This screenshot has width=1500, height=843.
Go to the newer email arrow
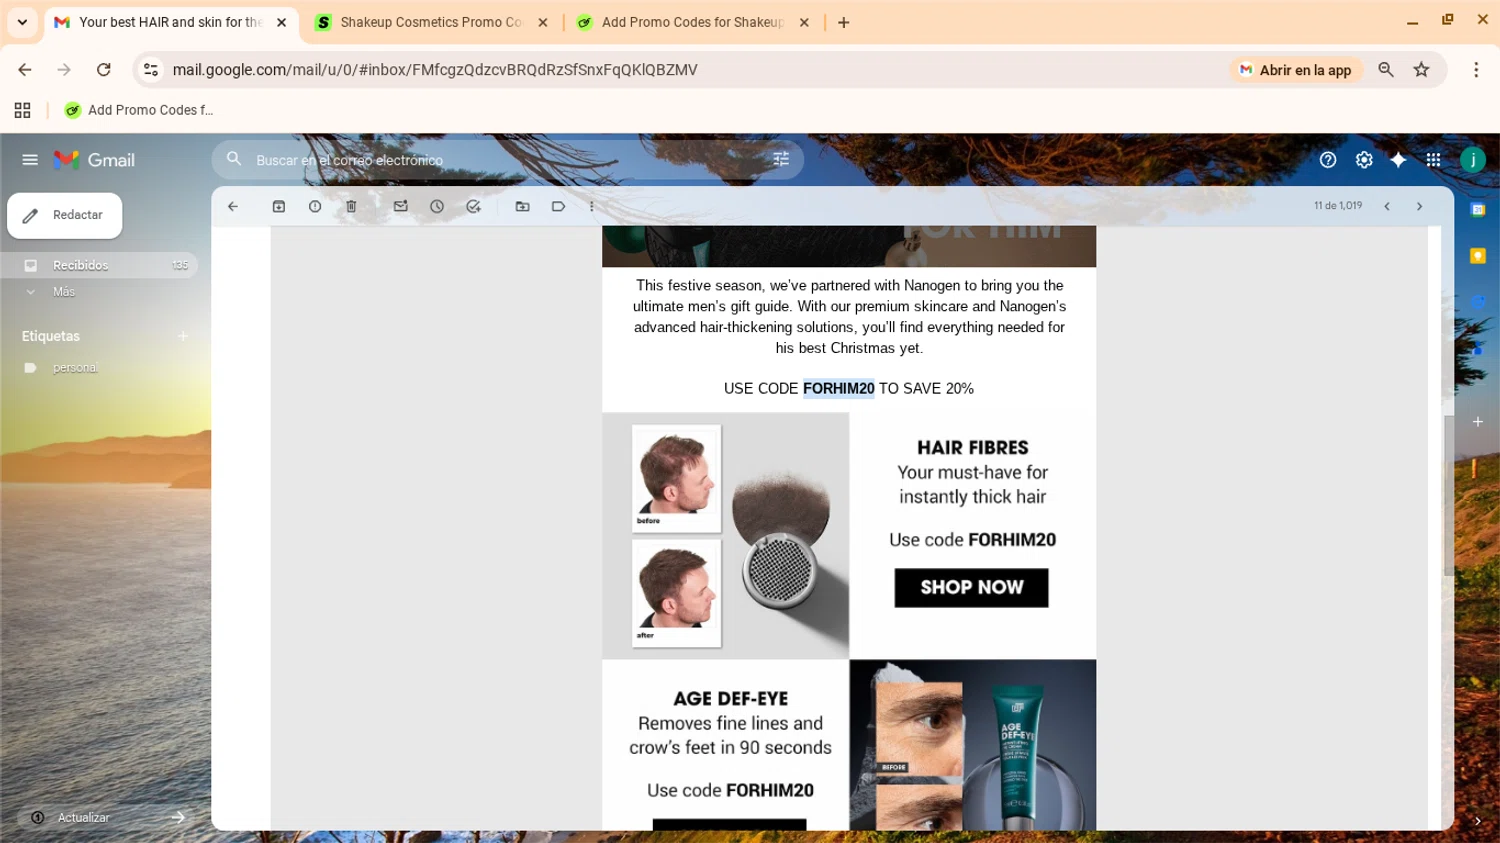point(1387,206)
